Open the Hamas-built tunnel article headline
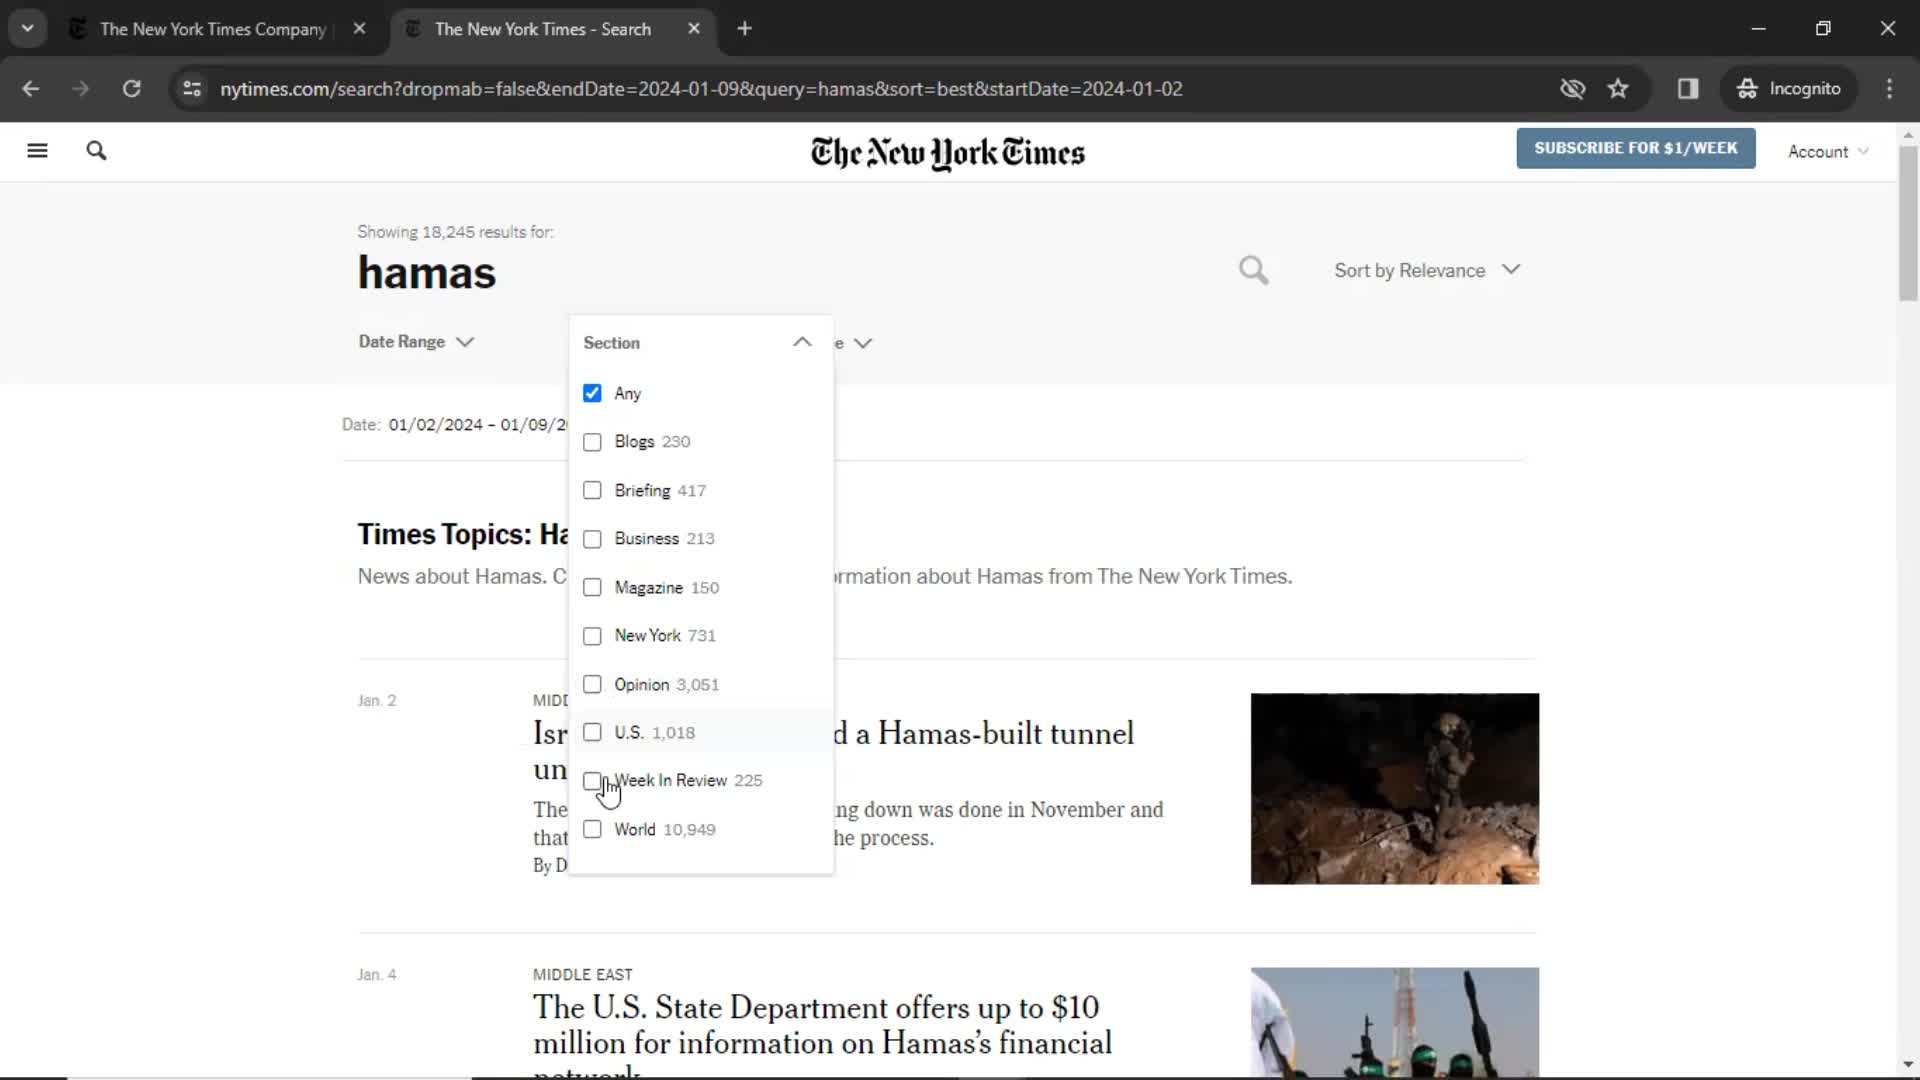 985,734
